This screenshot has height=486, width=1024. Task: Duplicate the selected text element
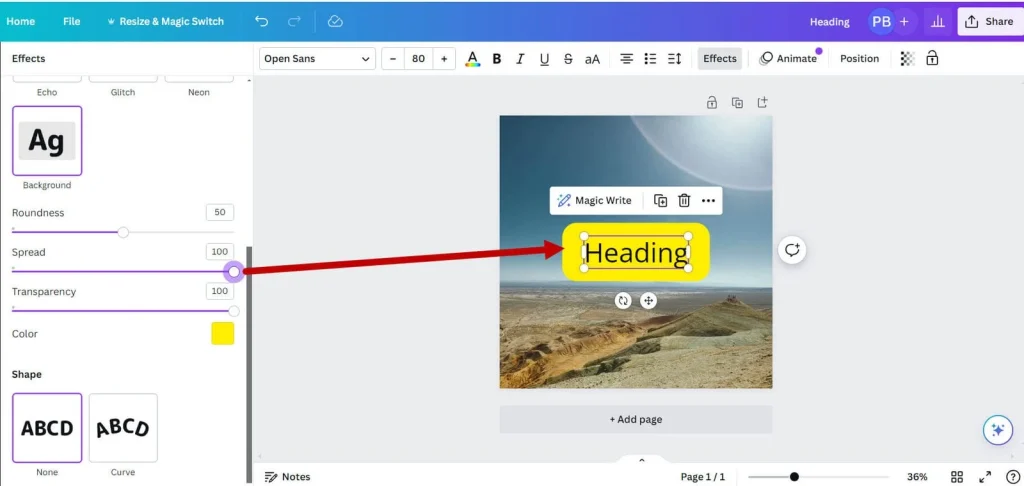tap(661, 201)
